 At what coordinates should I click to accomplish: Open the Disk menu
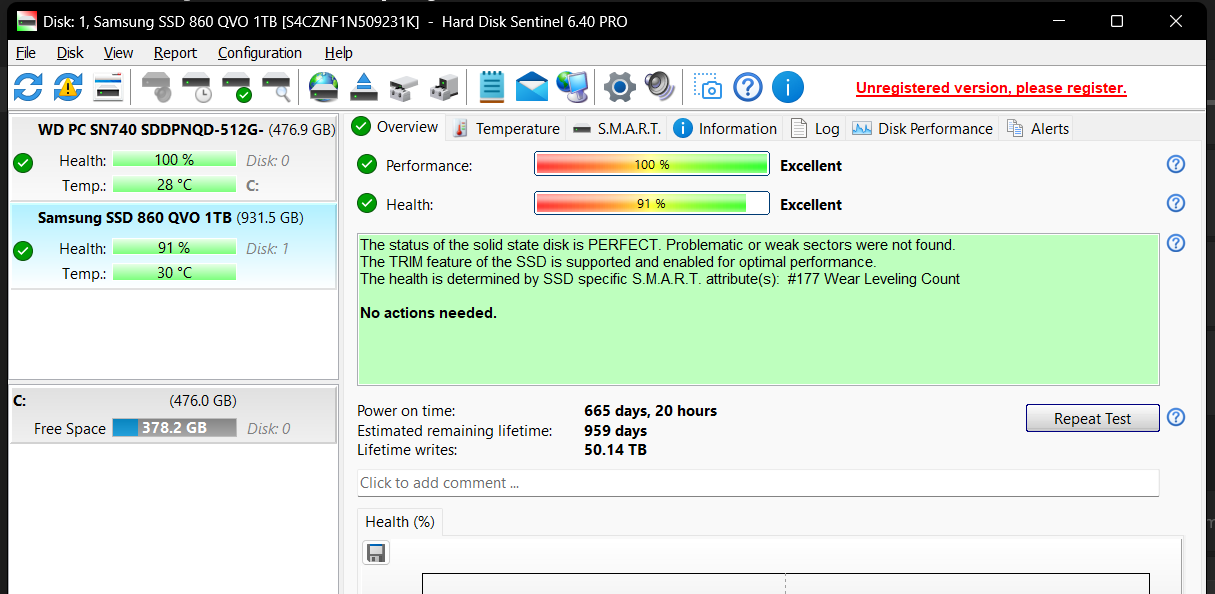(x=70, y=53)
